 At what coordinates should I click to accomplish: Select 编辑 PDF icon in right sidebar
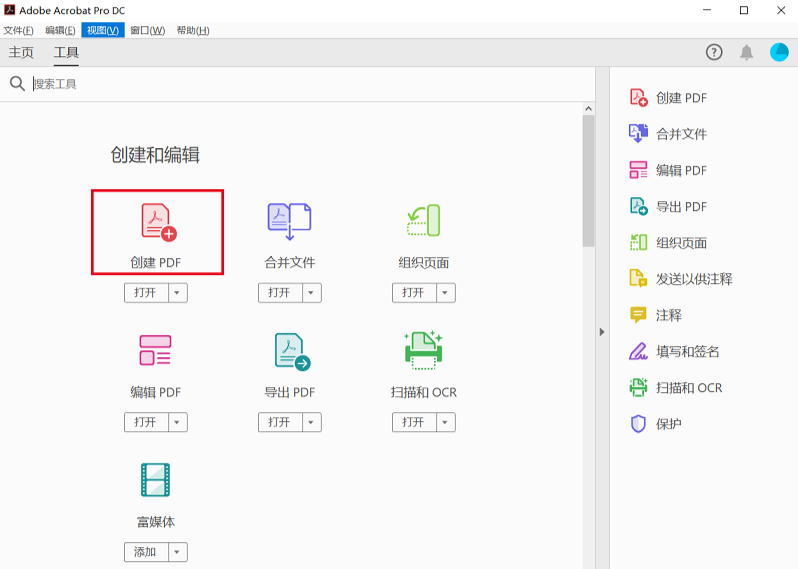coord(638,170)
